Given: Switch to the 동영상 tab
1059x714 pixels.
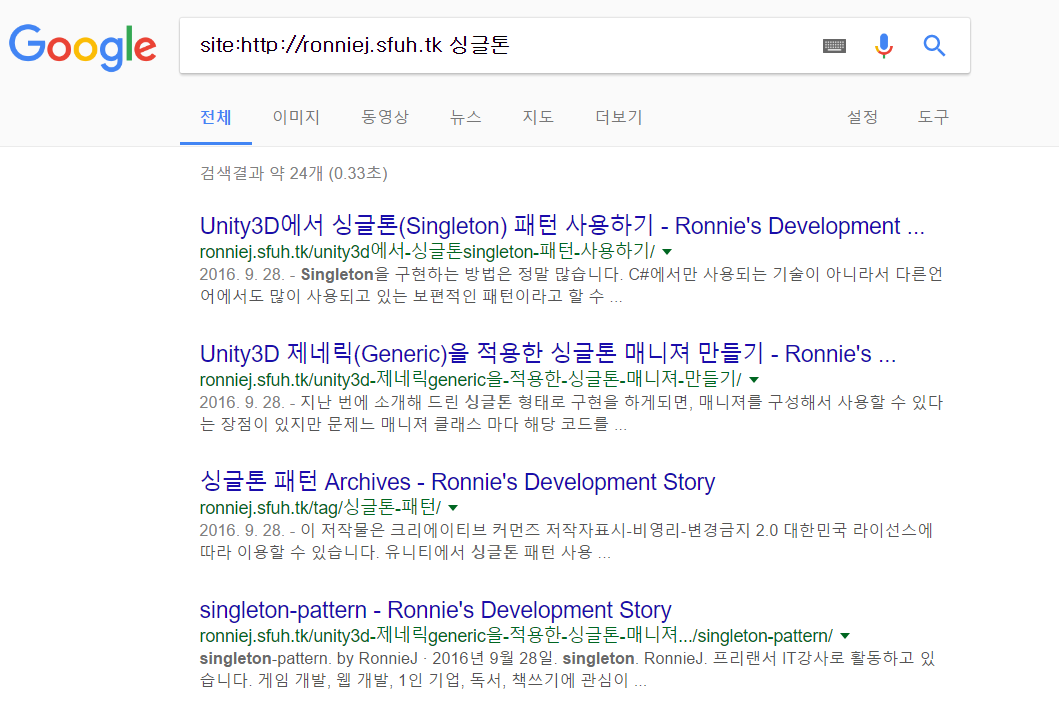Looking at the screenshot, I should click(384, 117).
